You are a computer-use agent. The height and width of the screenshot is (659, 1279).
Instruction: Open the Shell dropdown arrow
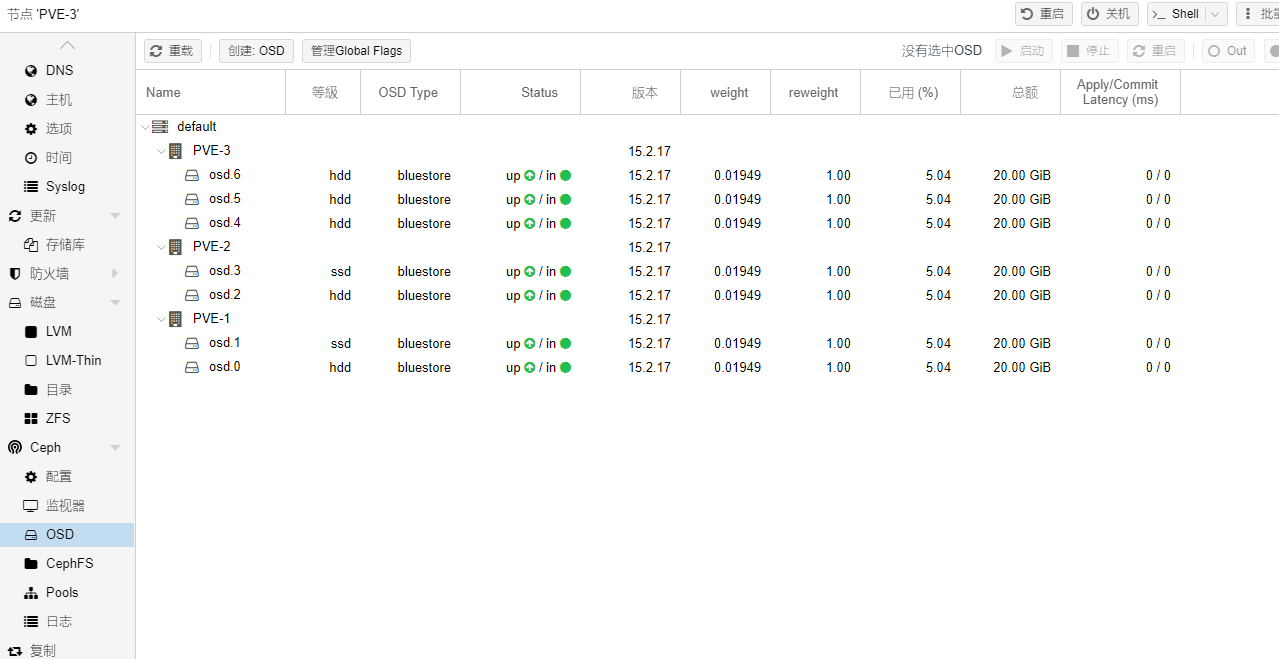pos(1216,14)
